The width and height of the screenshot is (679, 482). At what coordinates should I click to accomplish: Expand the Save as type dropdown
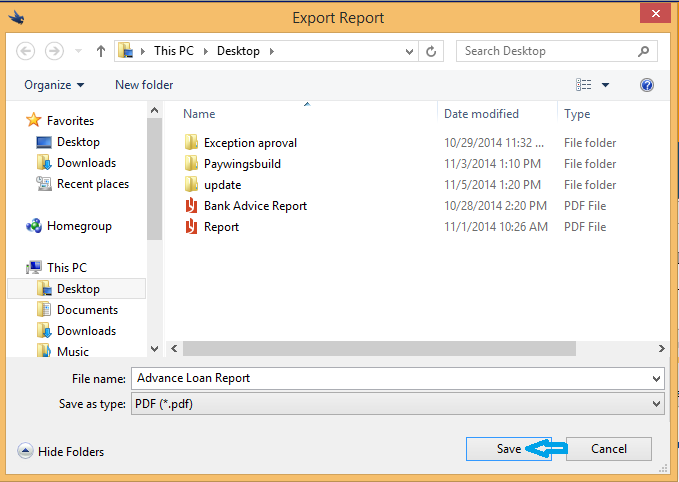tap(656, 404)
